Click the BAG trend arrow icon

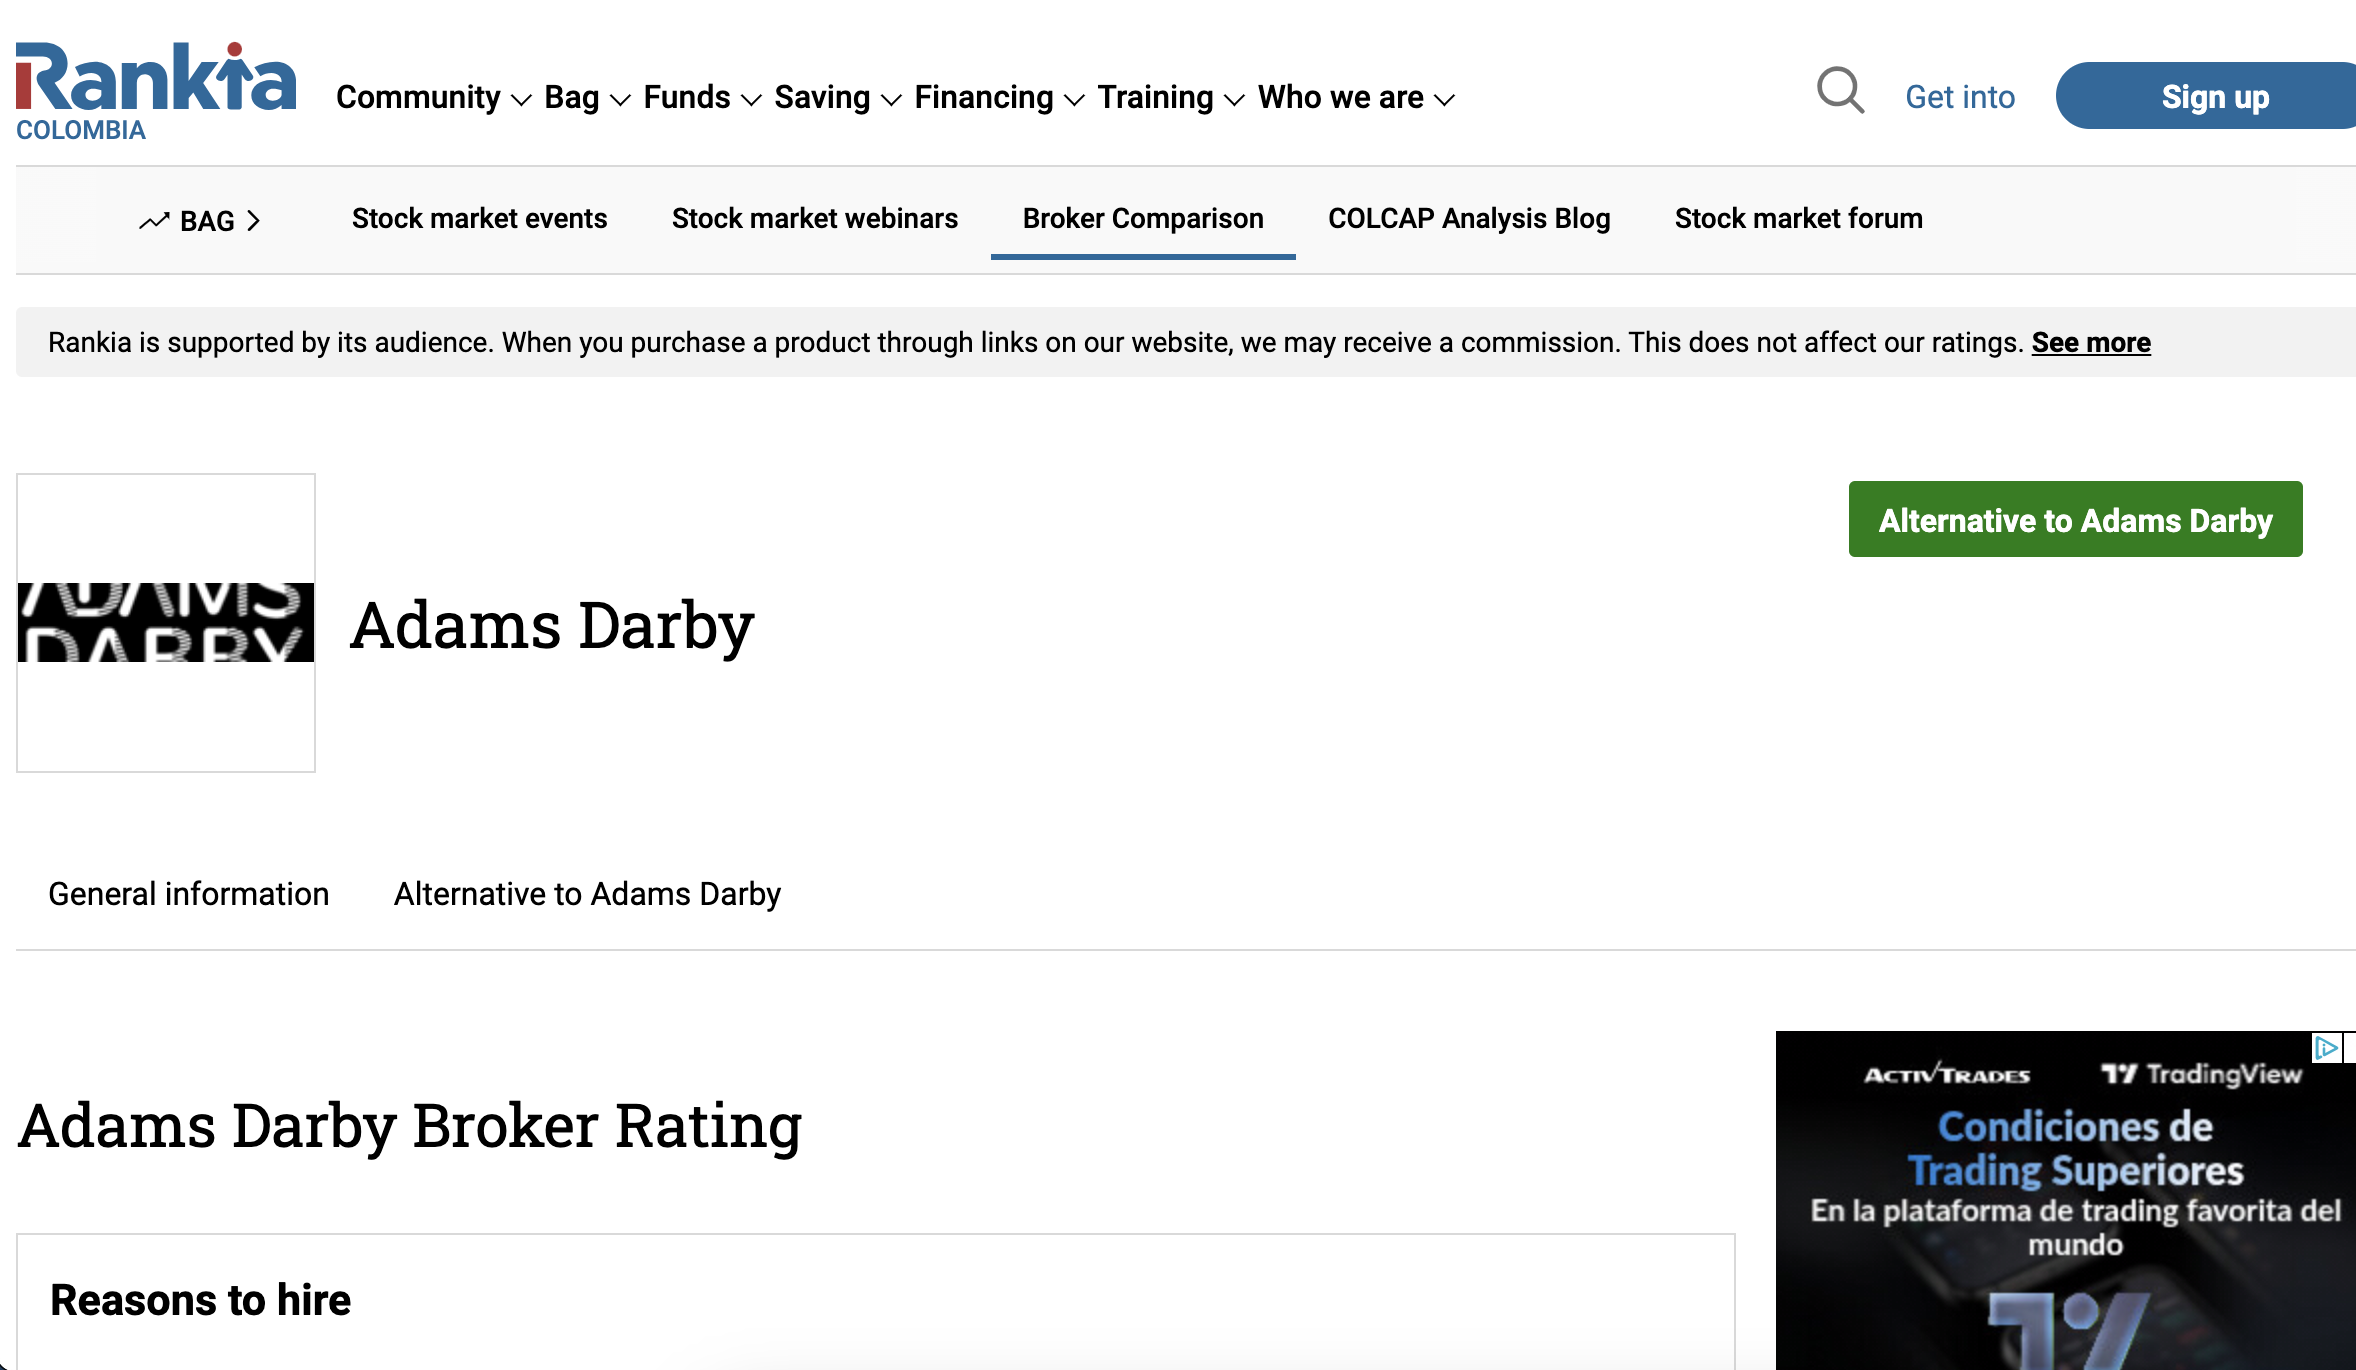click(154, 221)
